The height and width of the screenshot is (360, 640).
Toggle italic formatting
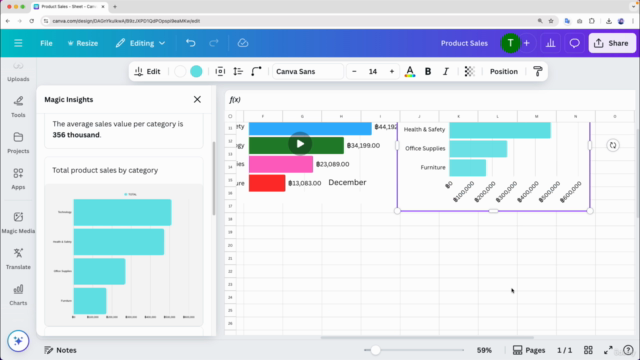(446, 71)
